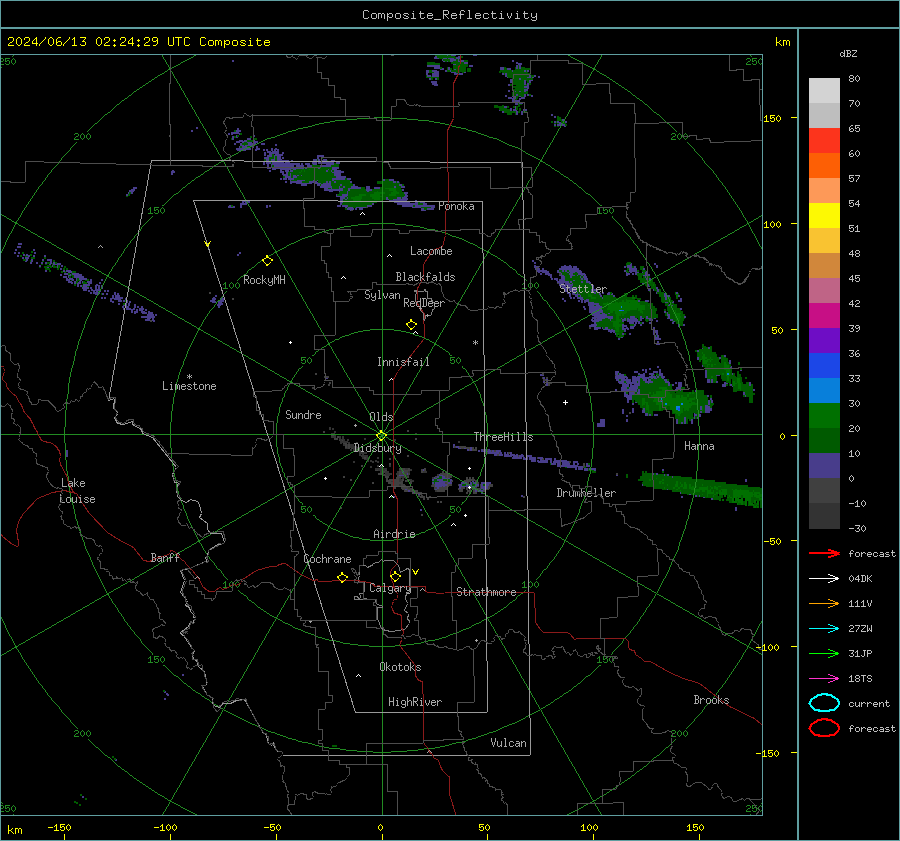900x841 pixels.
Task: Click the Drumheller city label
Action: 586,493
